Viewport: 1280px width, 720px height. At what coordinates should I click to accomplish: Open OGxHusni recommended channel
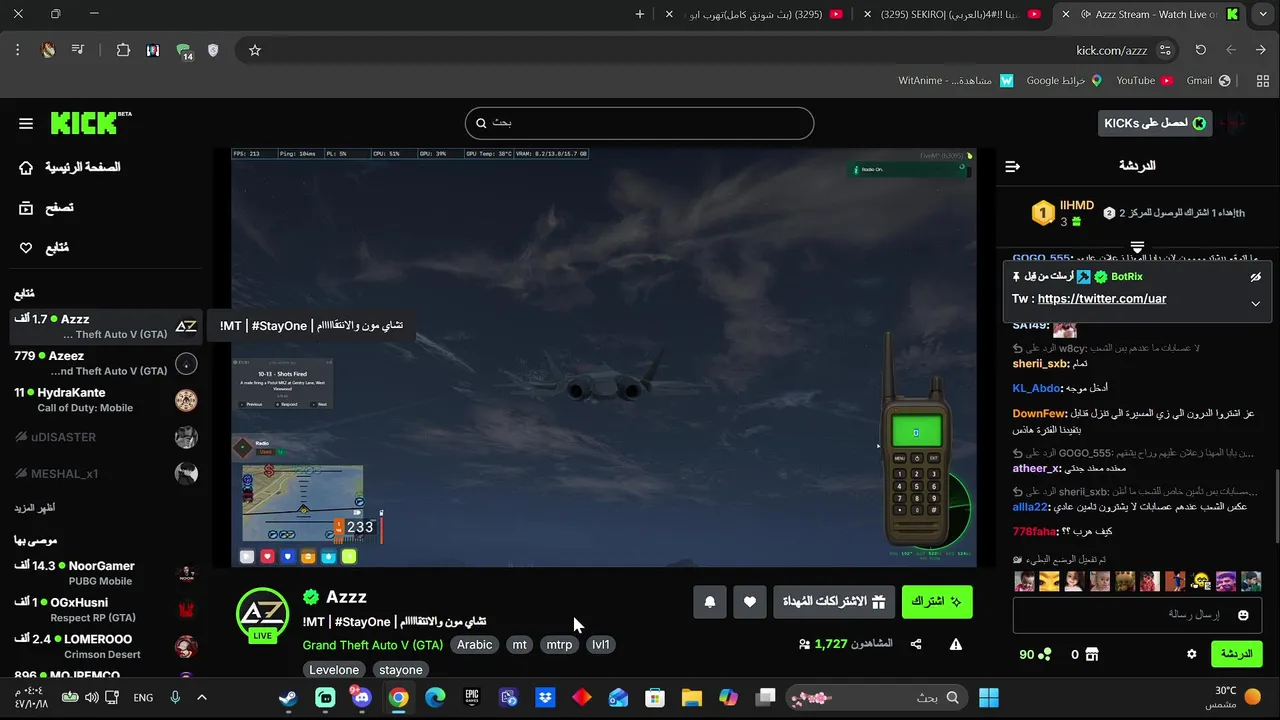pos(104,610)
